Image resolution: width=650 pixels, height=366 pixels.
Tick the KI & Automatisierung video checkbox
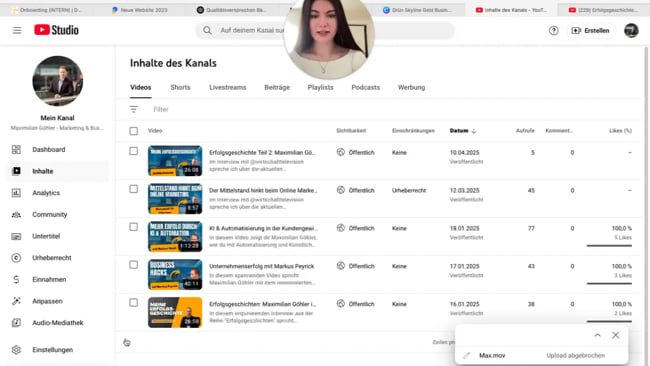(x=133, y=227)
